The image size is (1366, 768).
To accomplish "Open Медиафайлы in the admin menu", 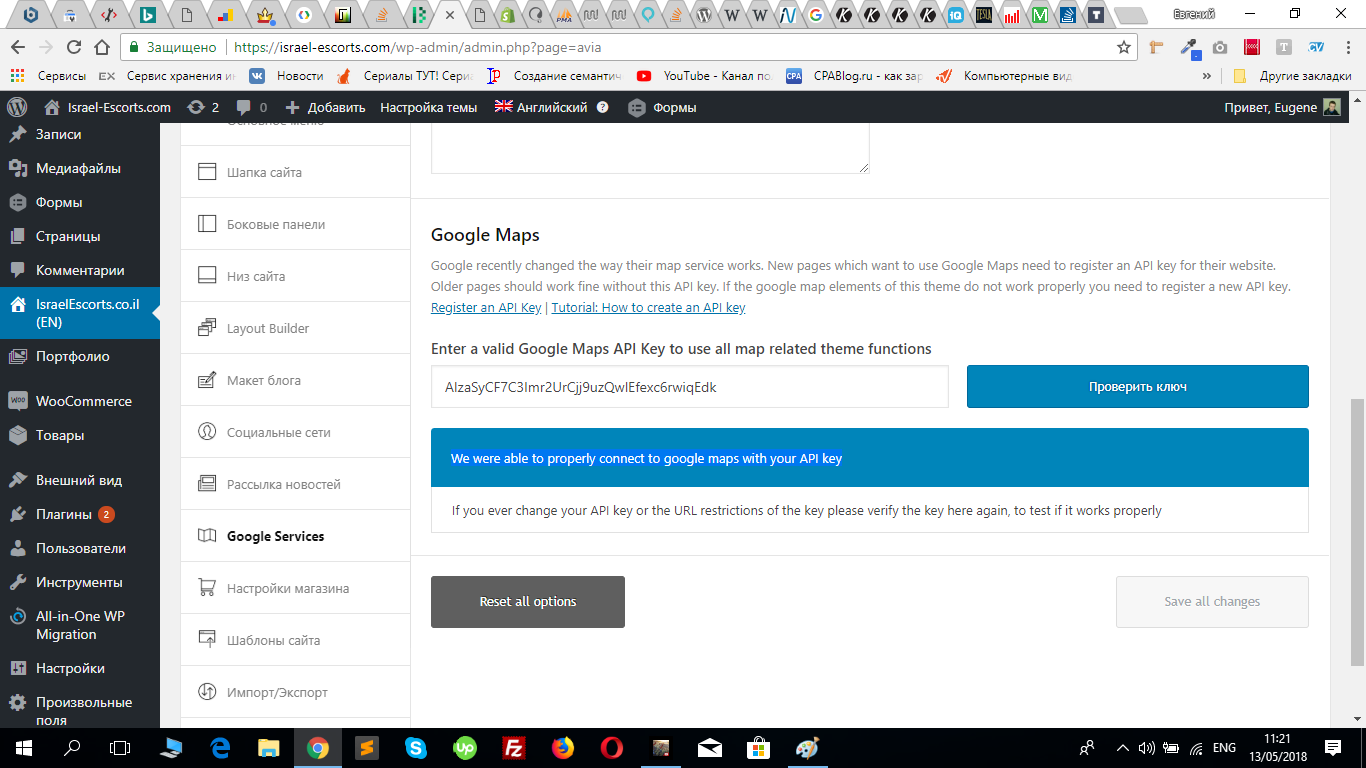I will click(80, 168).
